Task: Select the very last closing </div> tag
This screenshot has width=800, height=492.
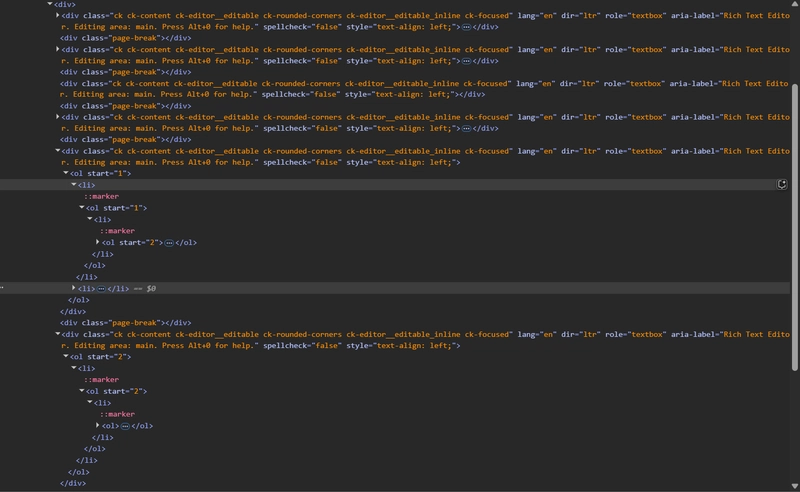Action: click(x=73, y=483)
